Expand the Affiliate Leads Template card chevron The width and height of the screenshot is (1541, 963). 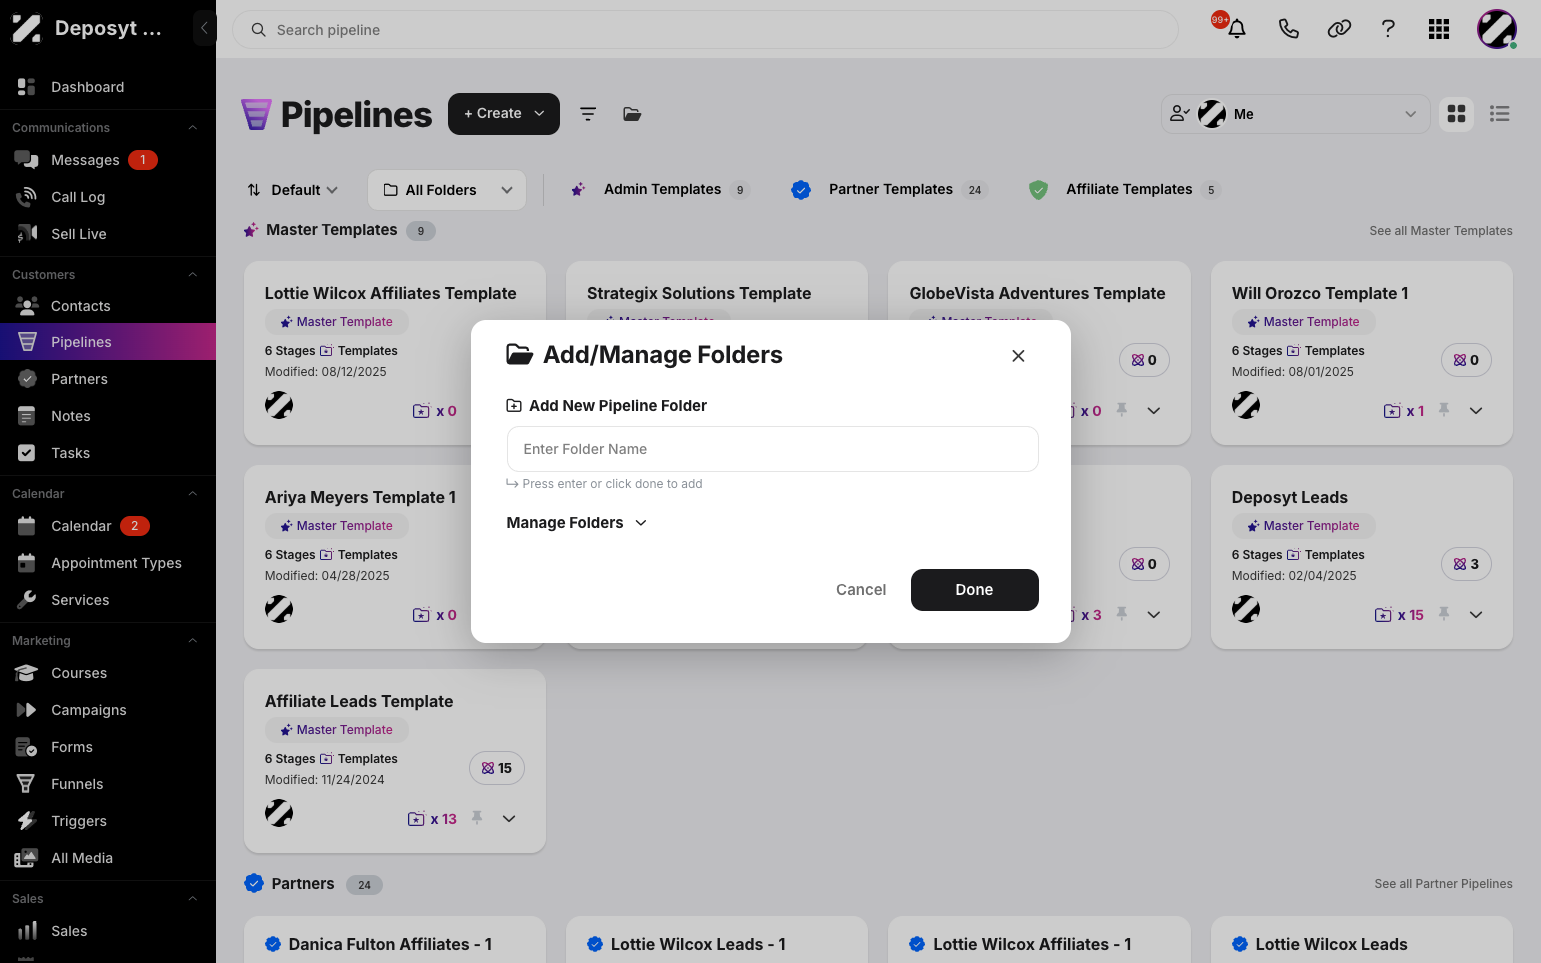[509, 819]
